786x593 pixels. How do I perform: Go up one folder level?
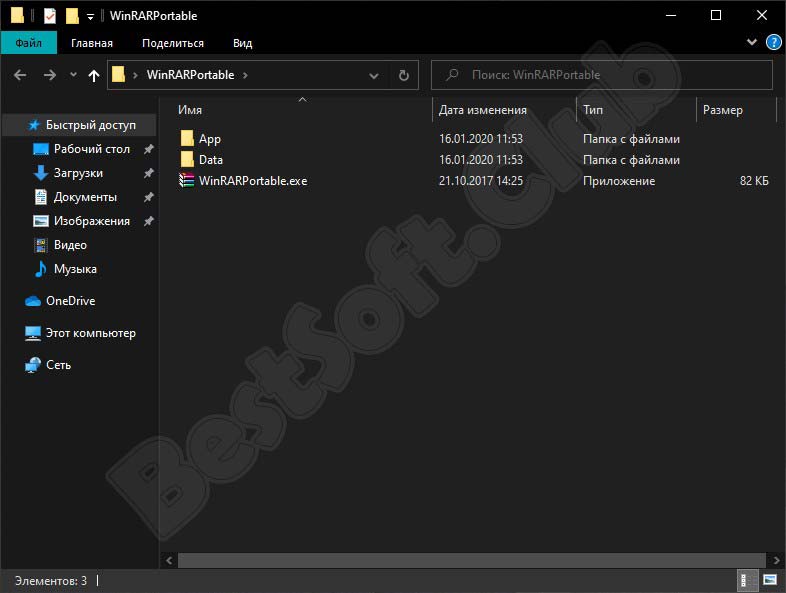(x=94, y=75)
